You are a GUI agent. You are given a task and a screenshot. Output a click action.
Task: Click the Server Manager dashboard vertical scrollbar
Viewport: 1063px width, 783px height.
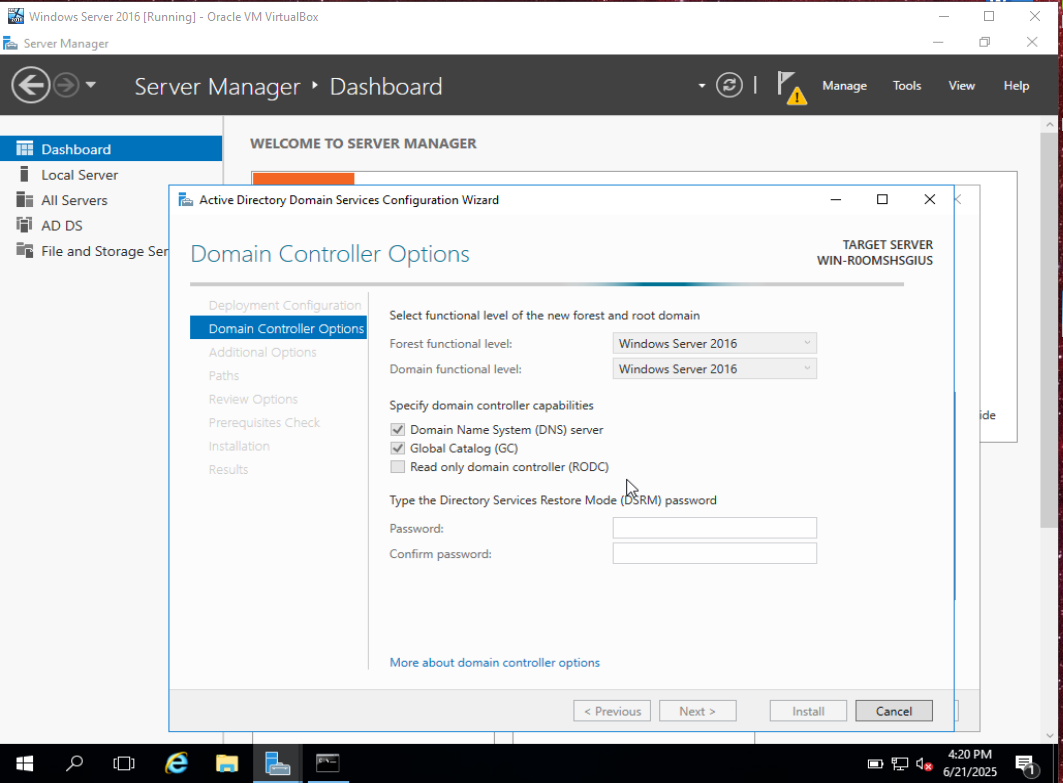(1049, 329)
